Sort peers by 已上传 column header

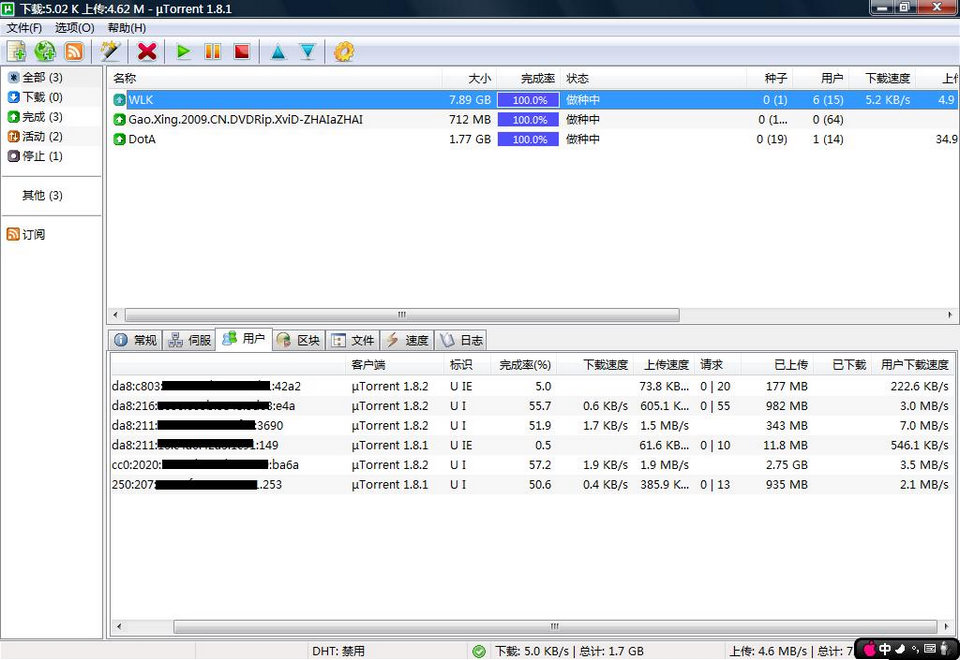[776, 365]
